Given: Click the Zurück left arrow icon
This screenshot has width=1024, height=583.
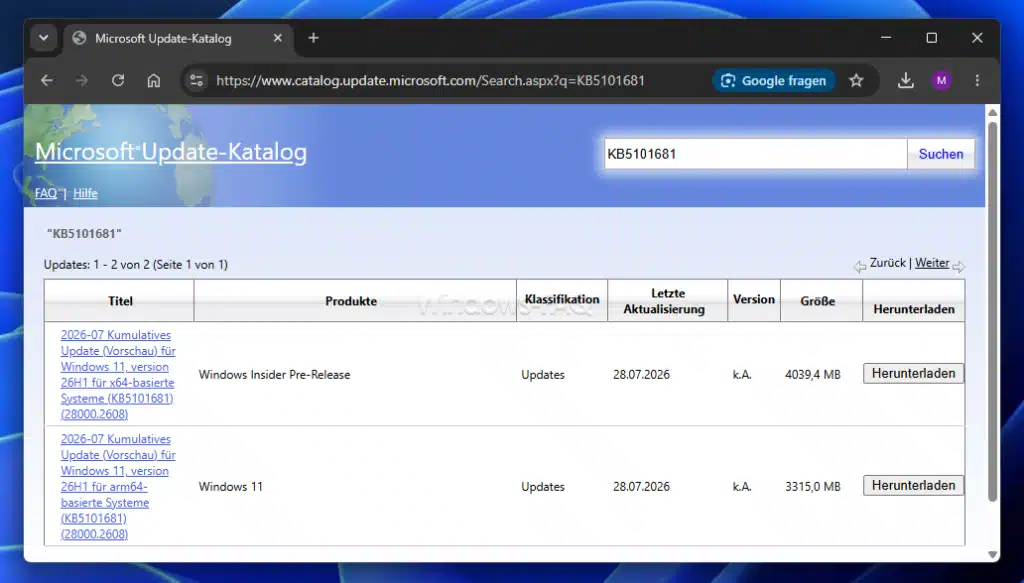Looking at the screenshot, I should pos(859,266).
